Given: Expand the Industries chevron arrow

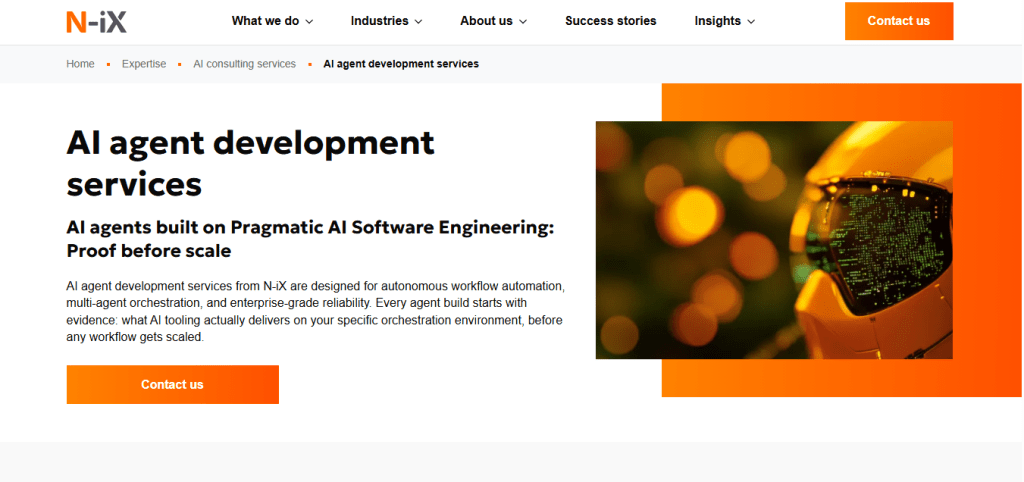Looking at the screenshot, I should pyautogui.click(x=419, y=22).
